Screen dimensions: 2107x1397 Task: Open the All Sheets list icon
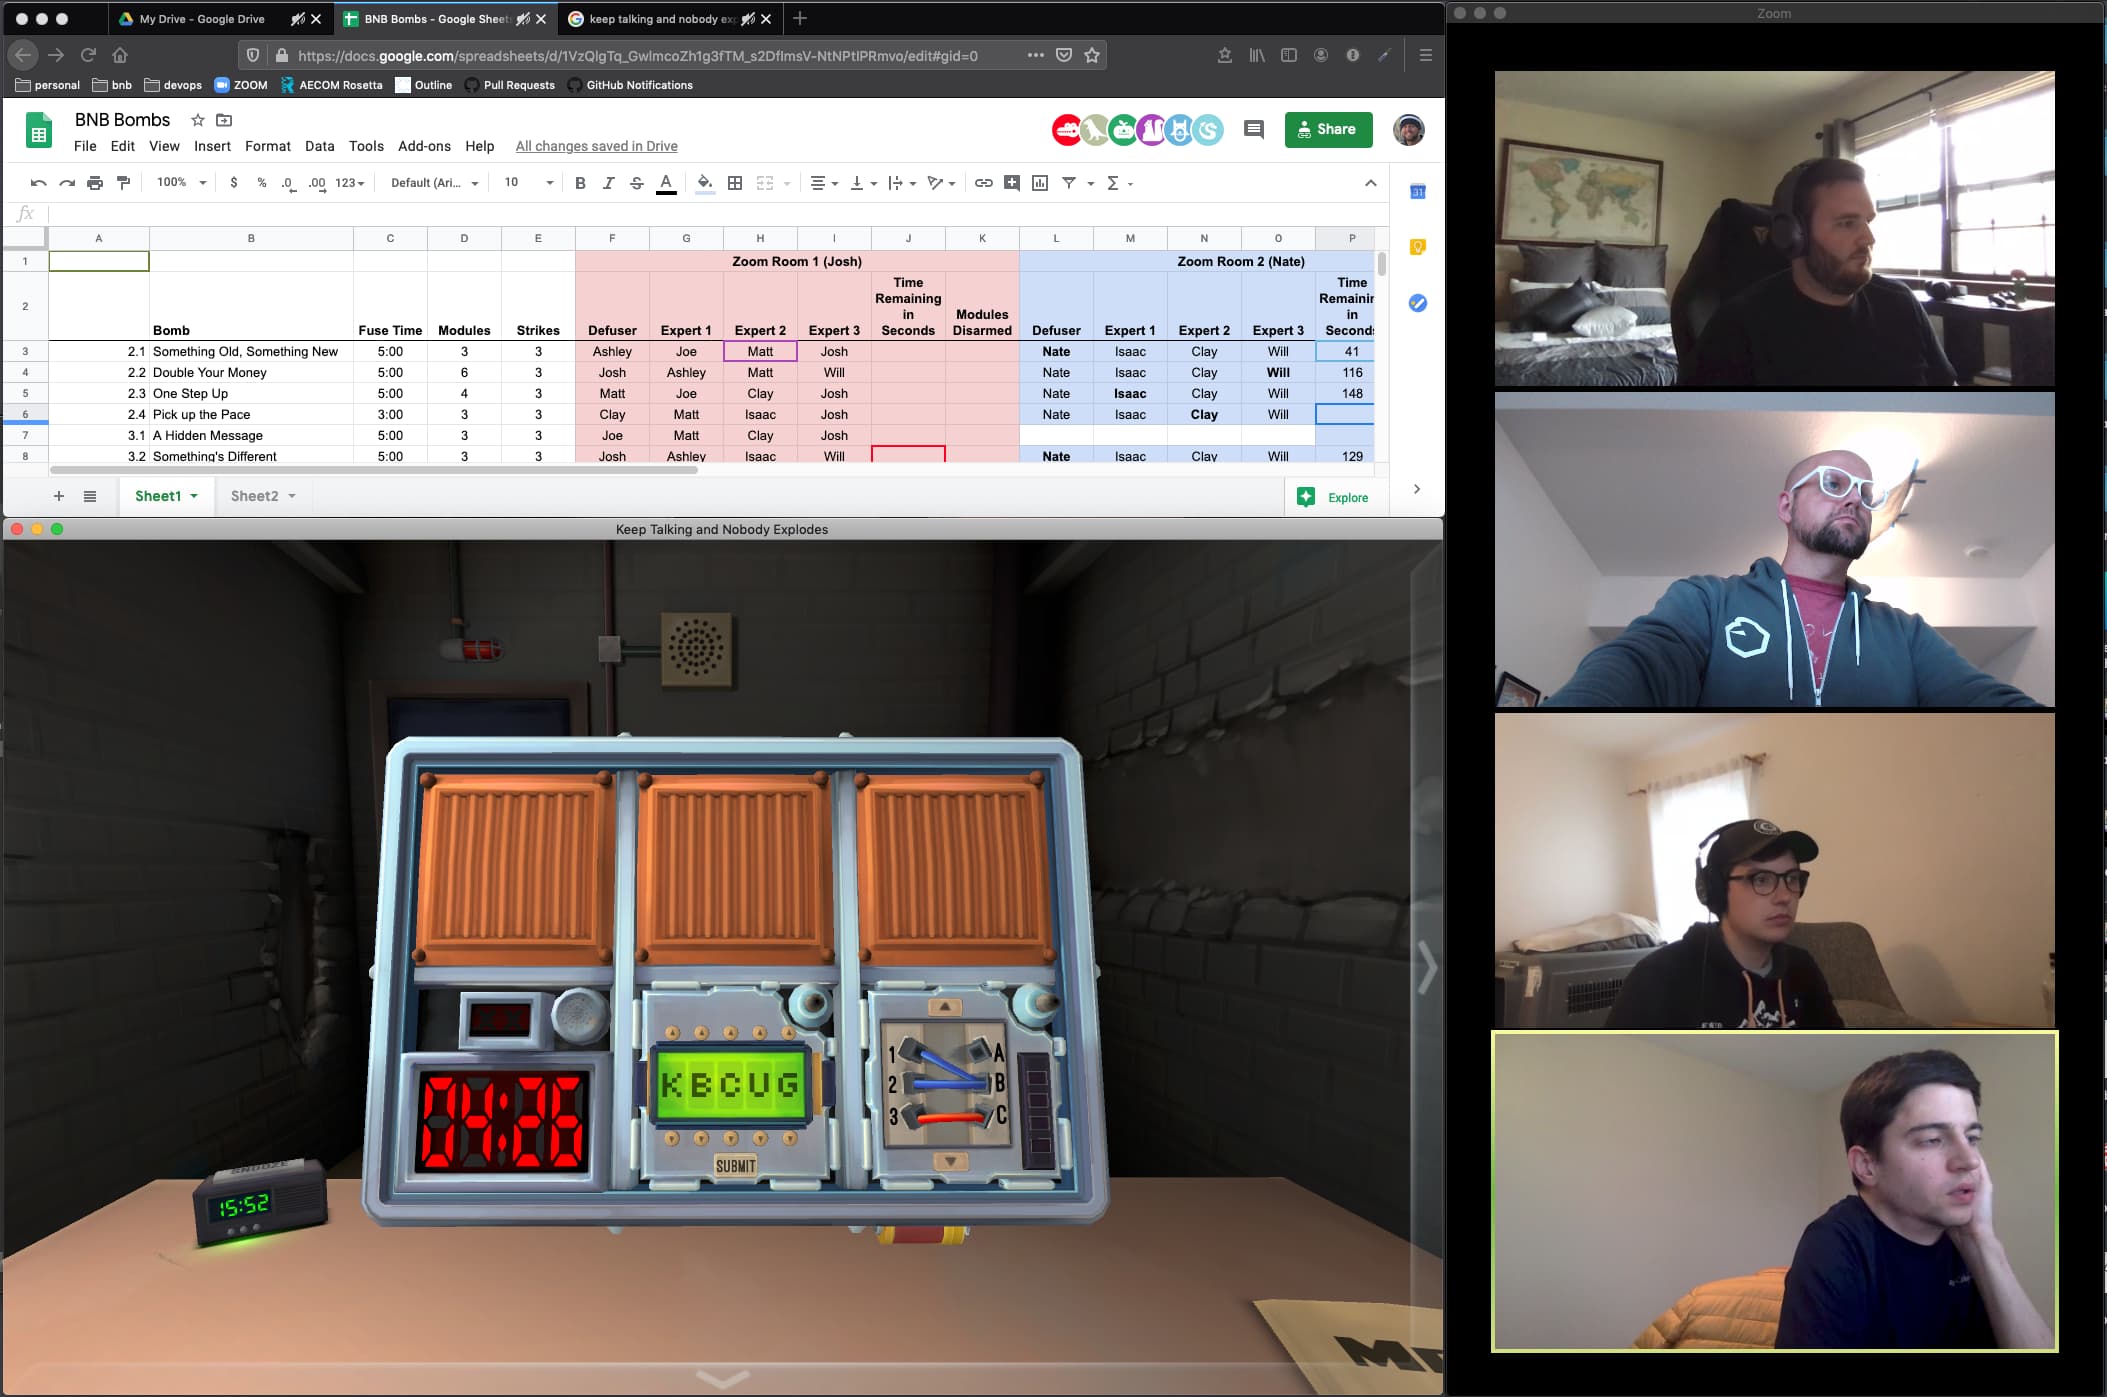pyautogui.click(x=90, y=496)
